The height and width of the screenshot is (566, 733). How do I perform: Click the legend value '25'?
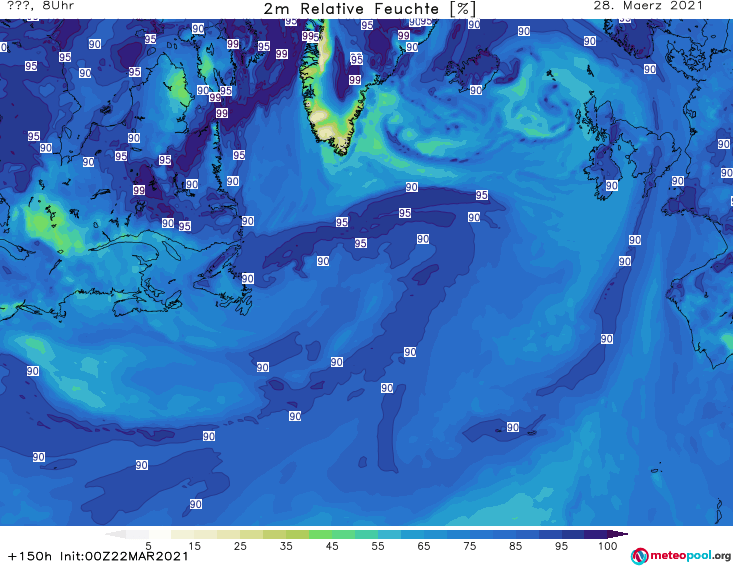pyautogui.click(x=240, y=546)
